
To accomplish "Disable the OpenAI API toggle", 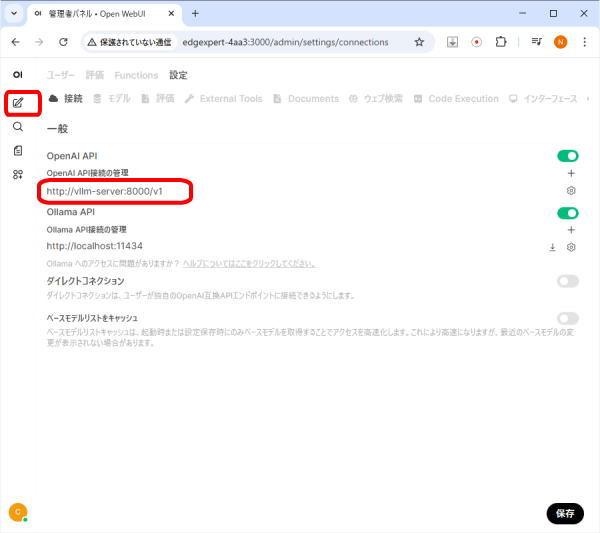I will [x=567, y=156].
